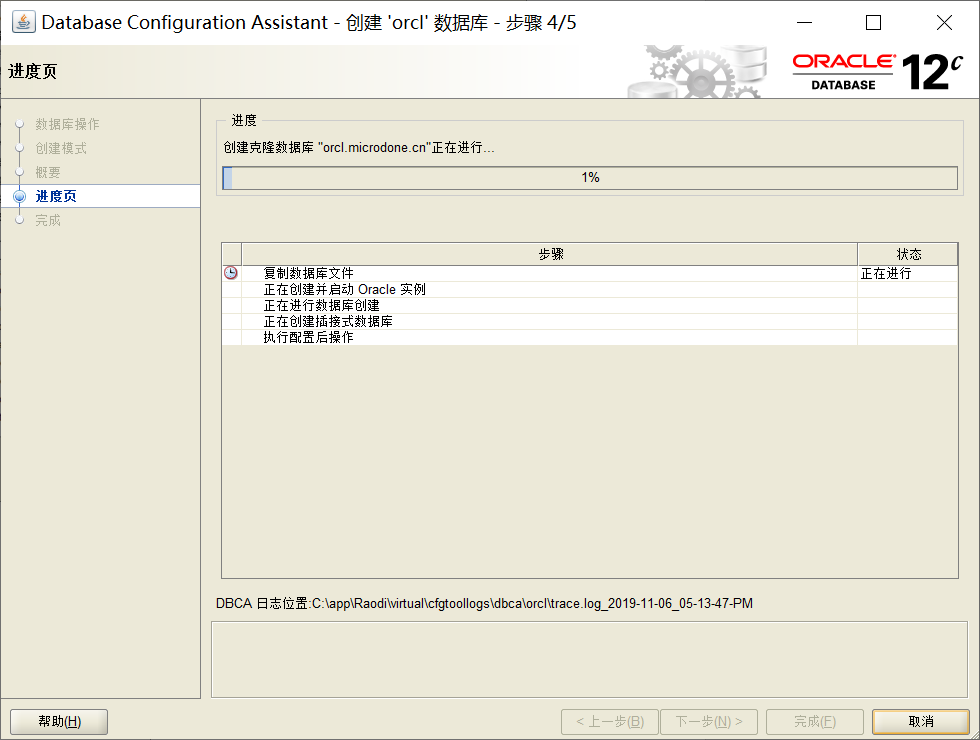Screen dimensions: 980x740
Task: Click the 状态 column header
Action: click(x=908, y=254)
